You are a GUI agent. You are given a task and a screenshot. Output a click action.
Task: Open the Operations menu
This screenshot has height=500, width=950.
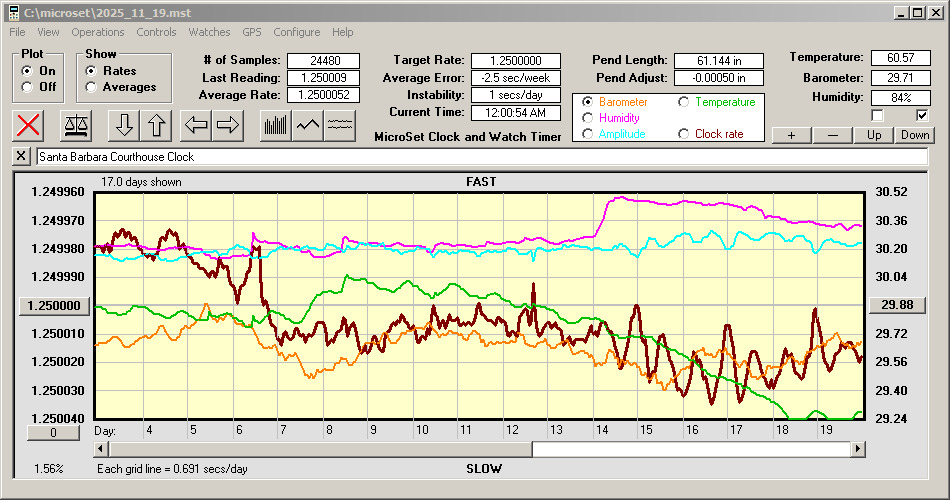(x=98, y=32)
